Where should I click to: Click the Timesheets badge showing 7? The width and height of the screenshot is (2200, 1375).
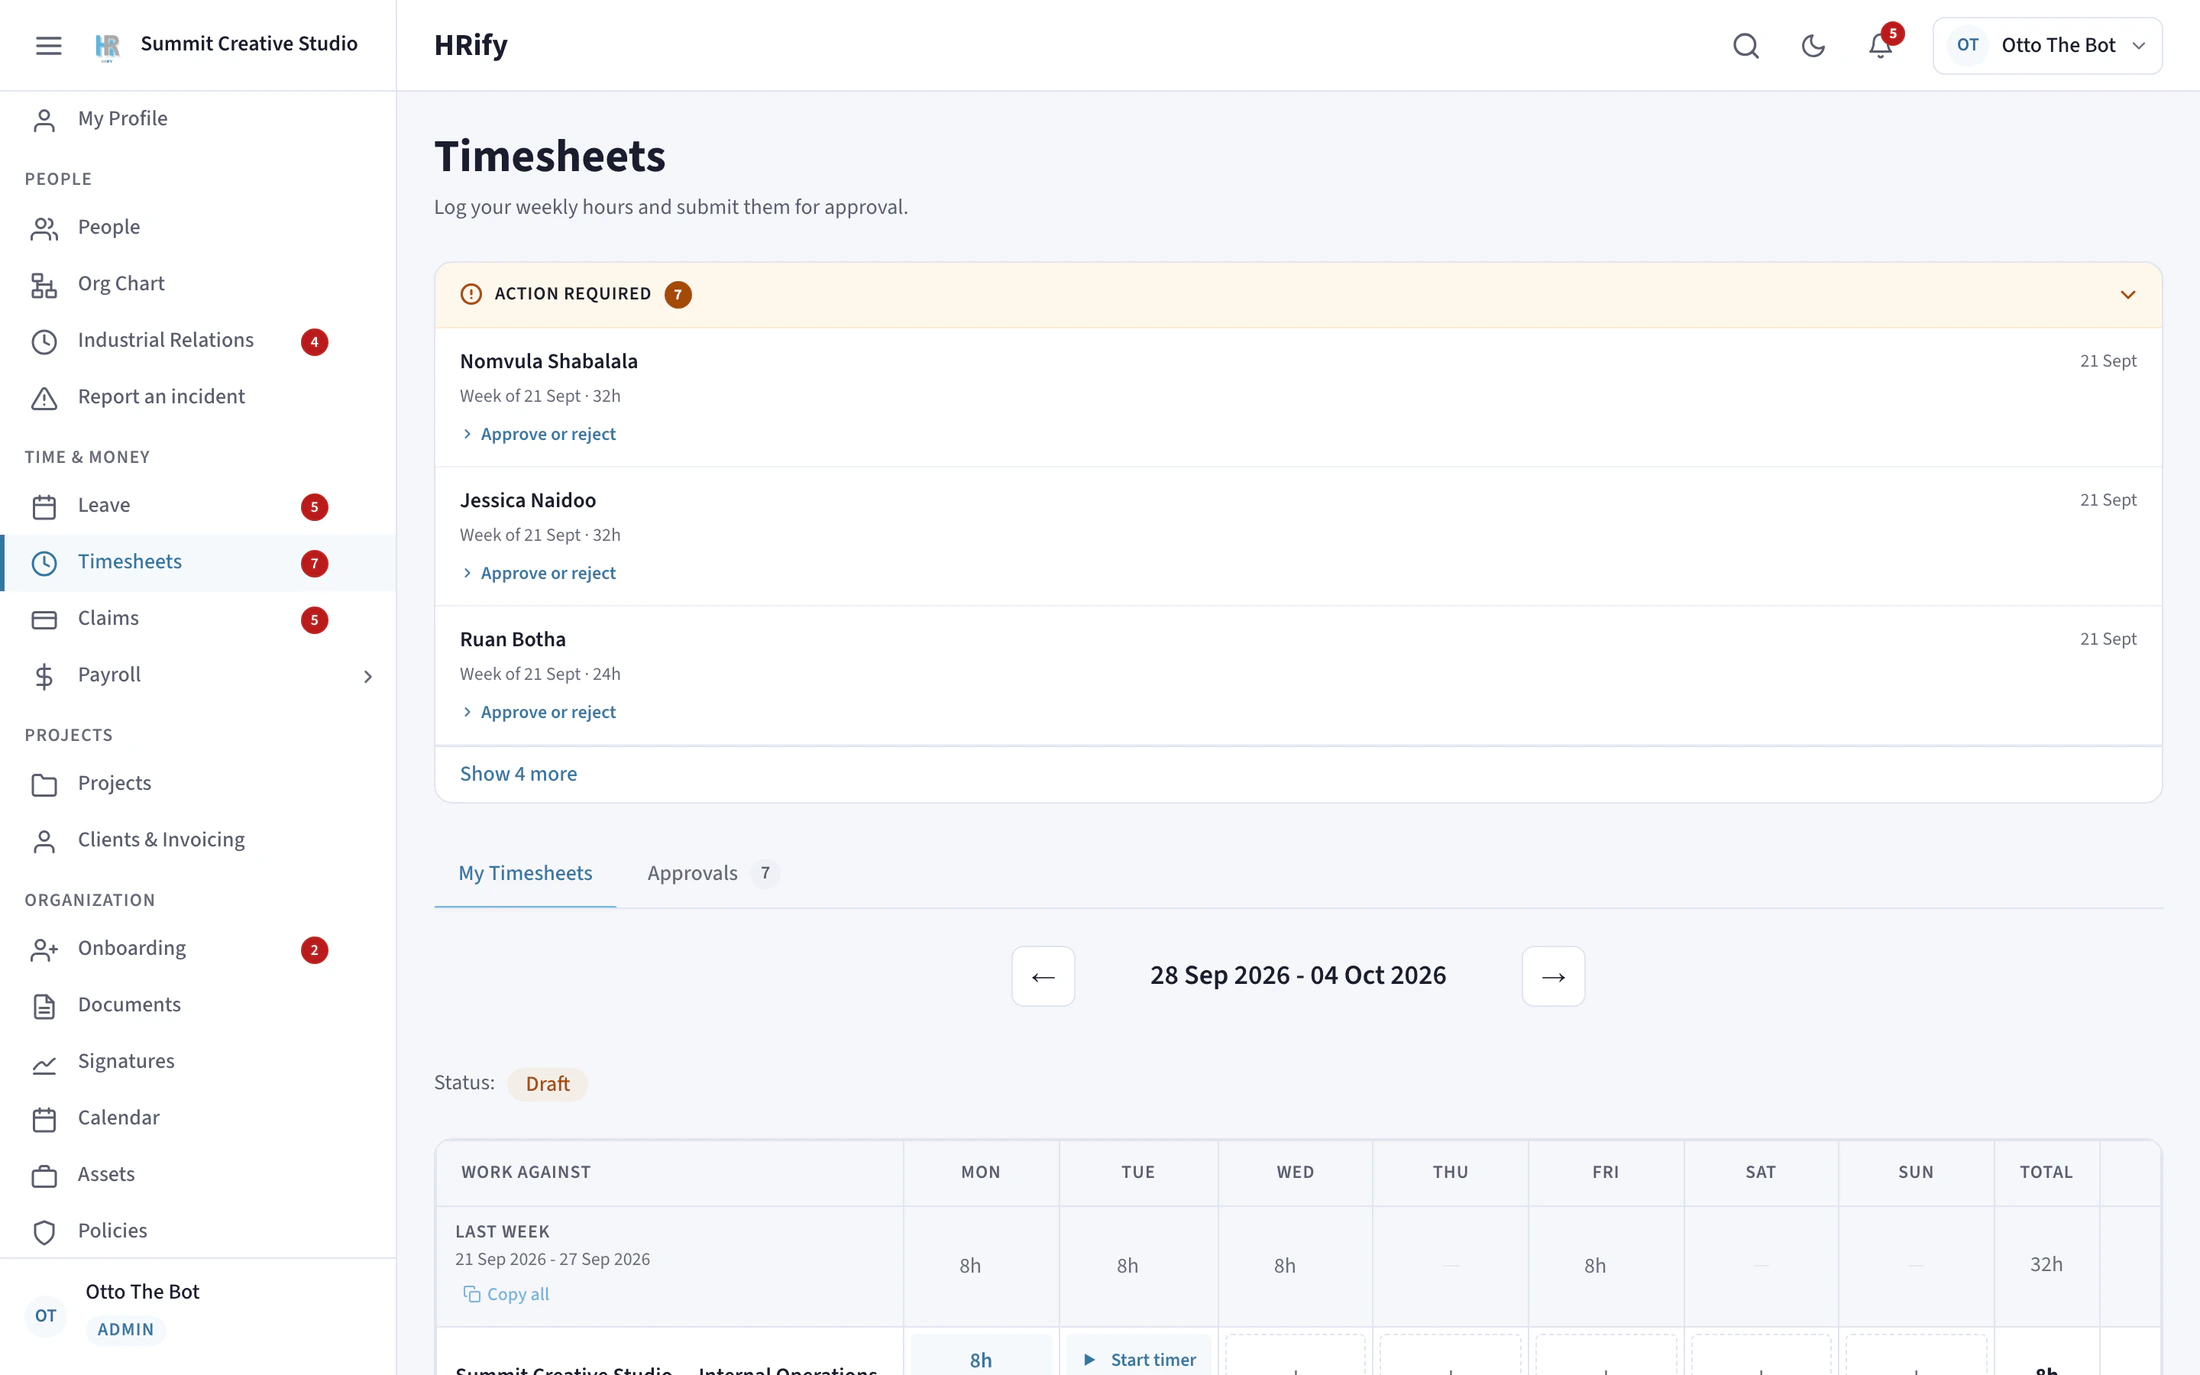[314, 563]
